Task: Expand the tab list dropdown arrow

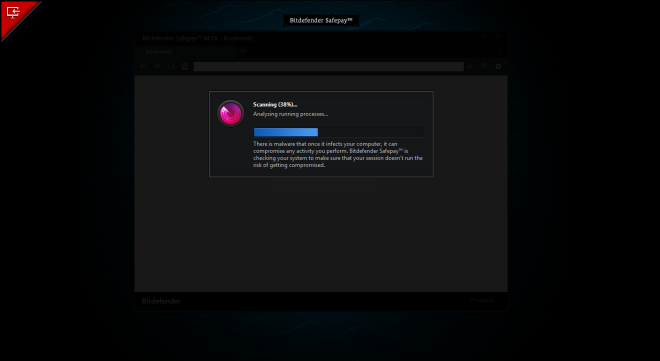Action: click(501, 51)
